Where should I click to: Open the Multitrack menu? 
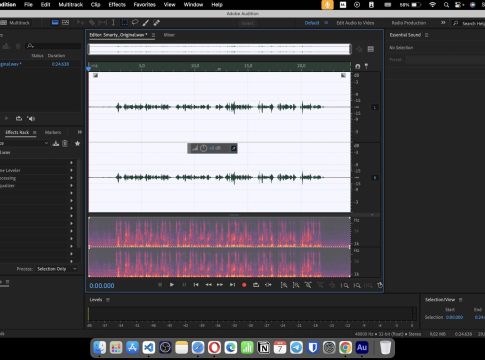click(71, 5)
